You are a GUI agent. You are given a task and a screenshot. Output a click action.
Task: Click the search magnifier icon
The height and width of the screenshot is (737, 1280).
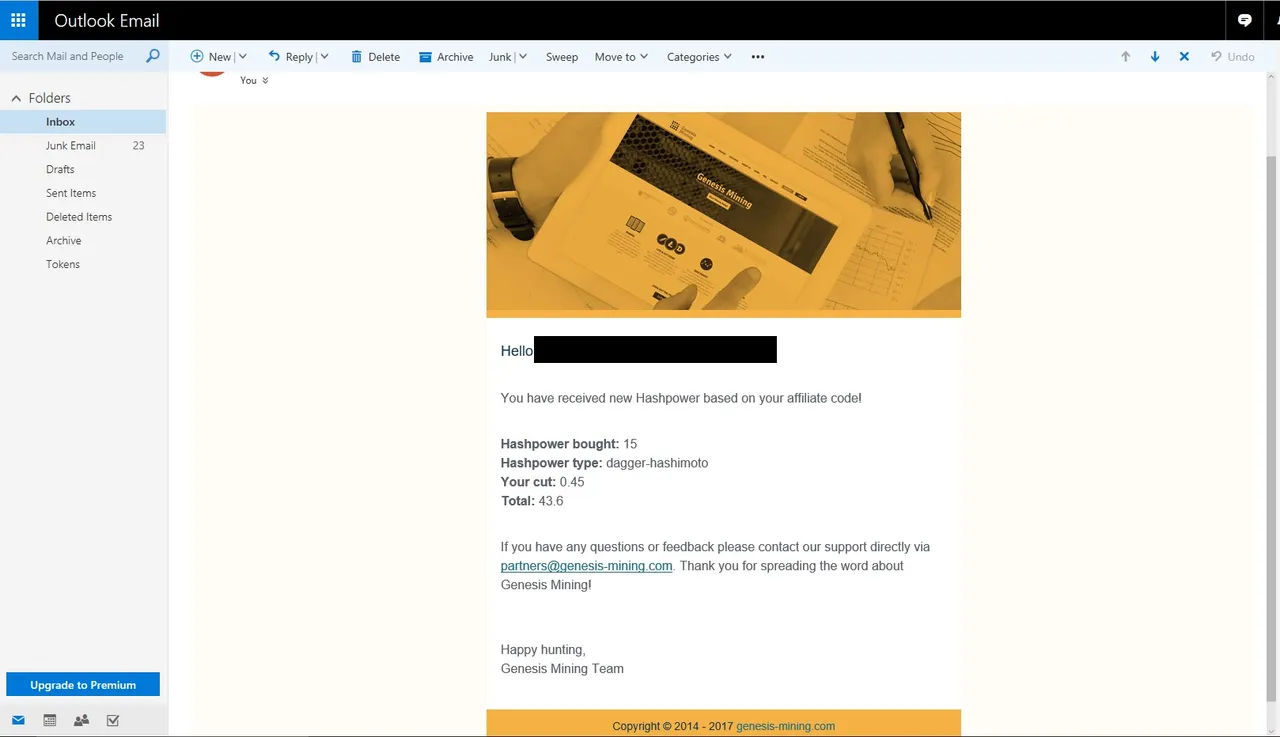click(x=153, y=56)
